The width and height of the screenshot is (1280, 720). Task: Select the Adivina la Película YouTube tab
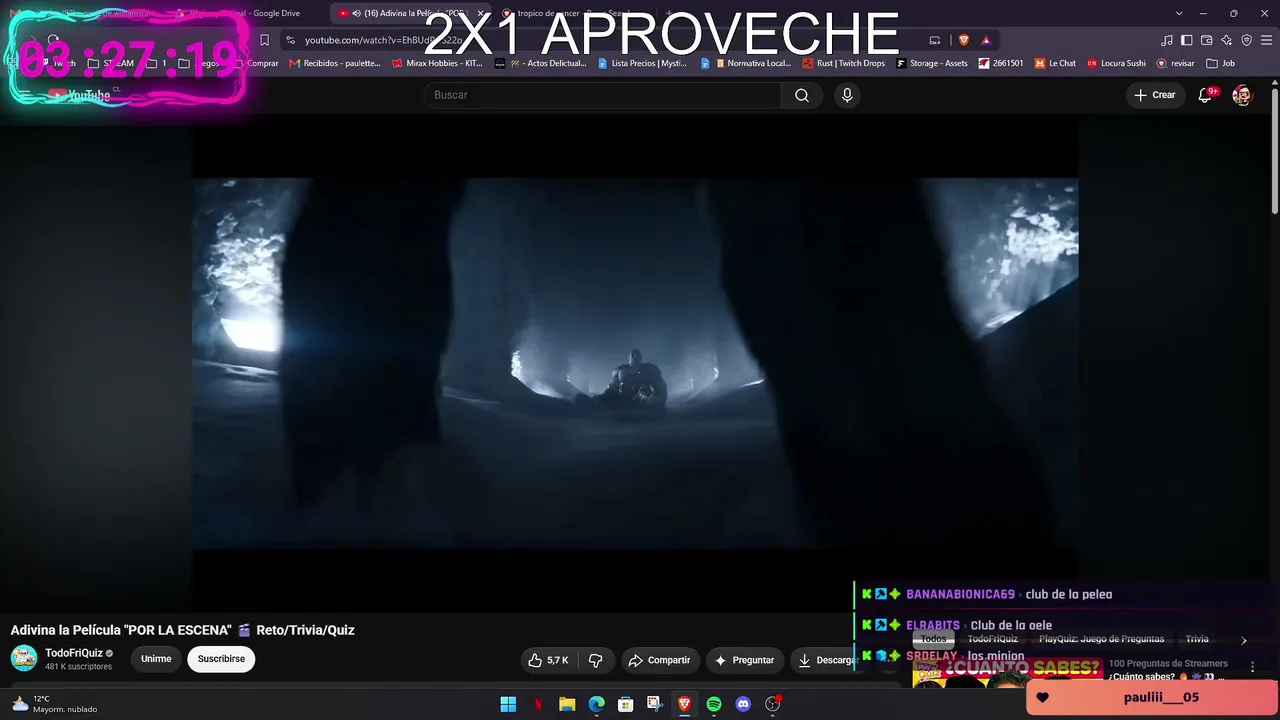[410, 13]
